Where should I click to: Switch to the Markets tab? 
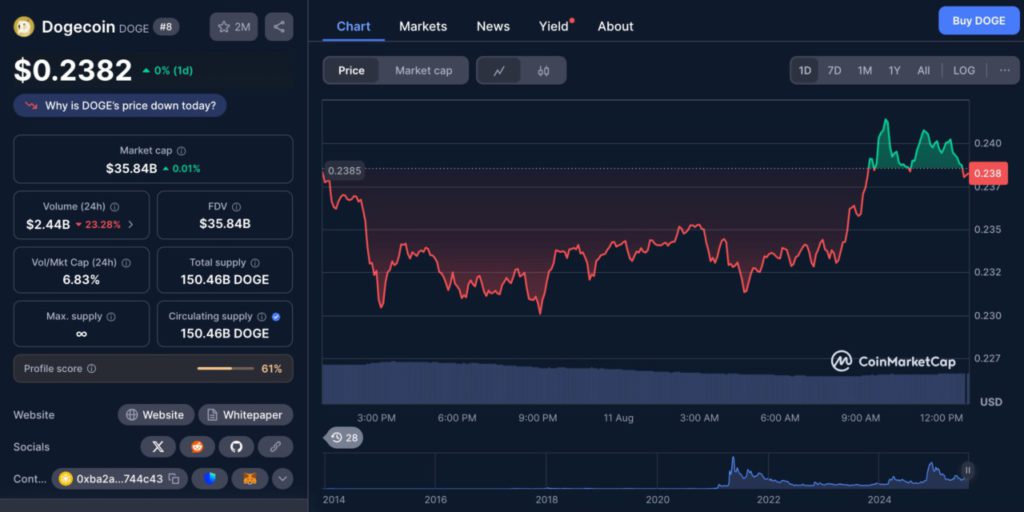pos(423,26)
